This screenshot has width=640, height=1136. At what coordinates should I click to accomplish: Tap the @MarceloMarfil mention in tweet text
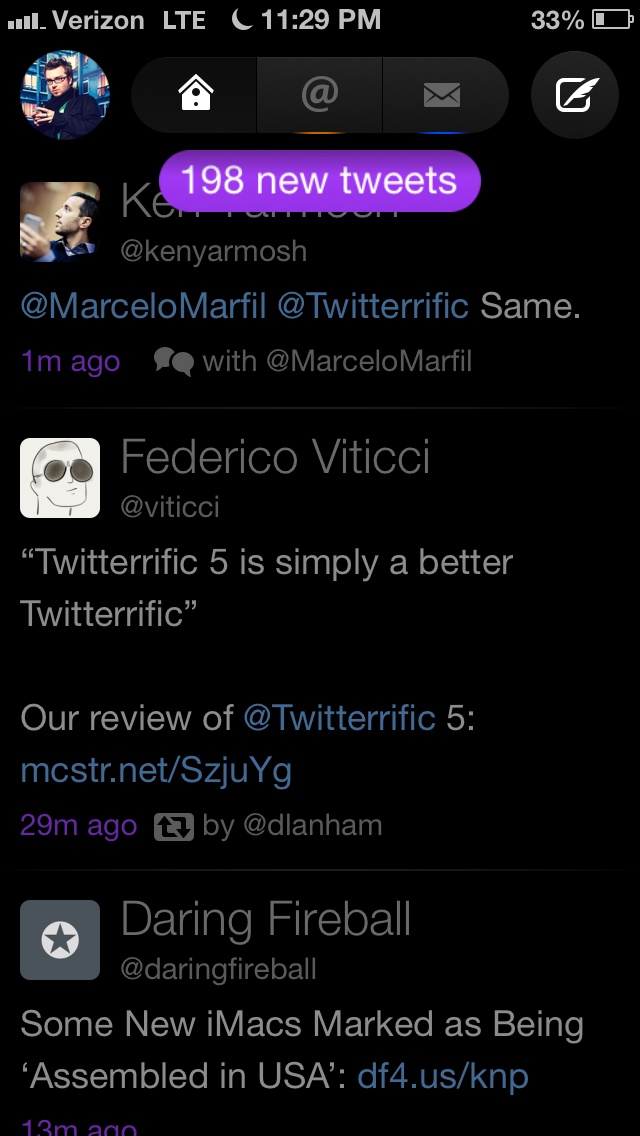pyautogui.click(x=143, y=306)
